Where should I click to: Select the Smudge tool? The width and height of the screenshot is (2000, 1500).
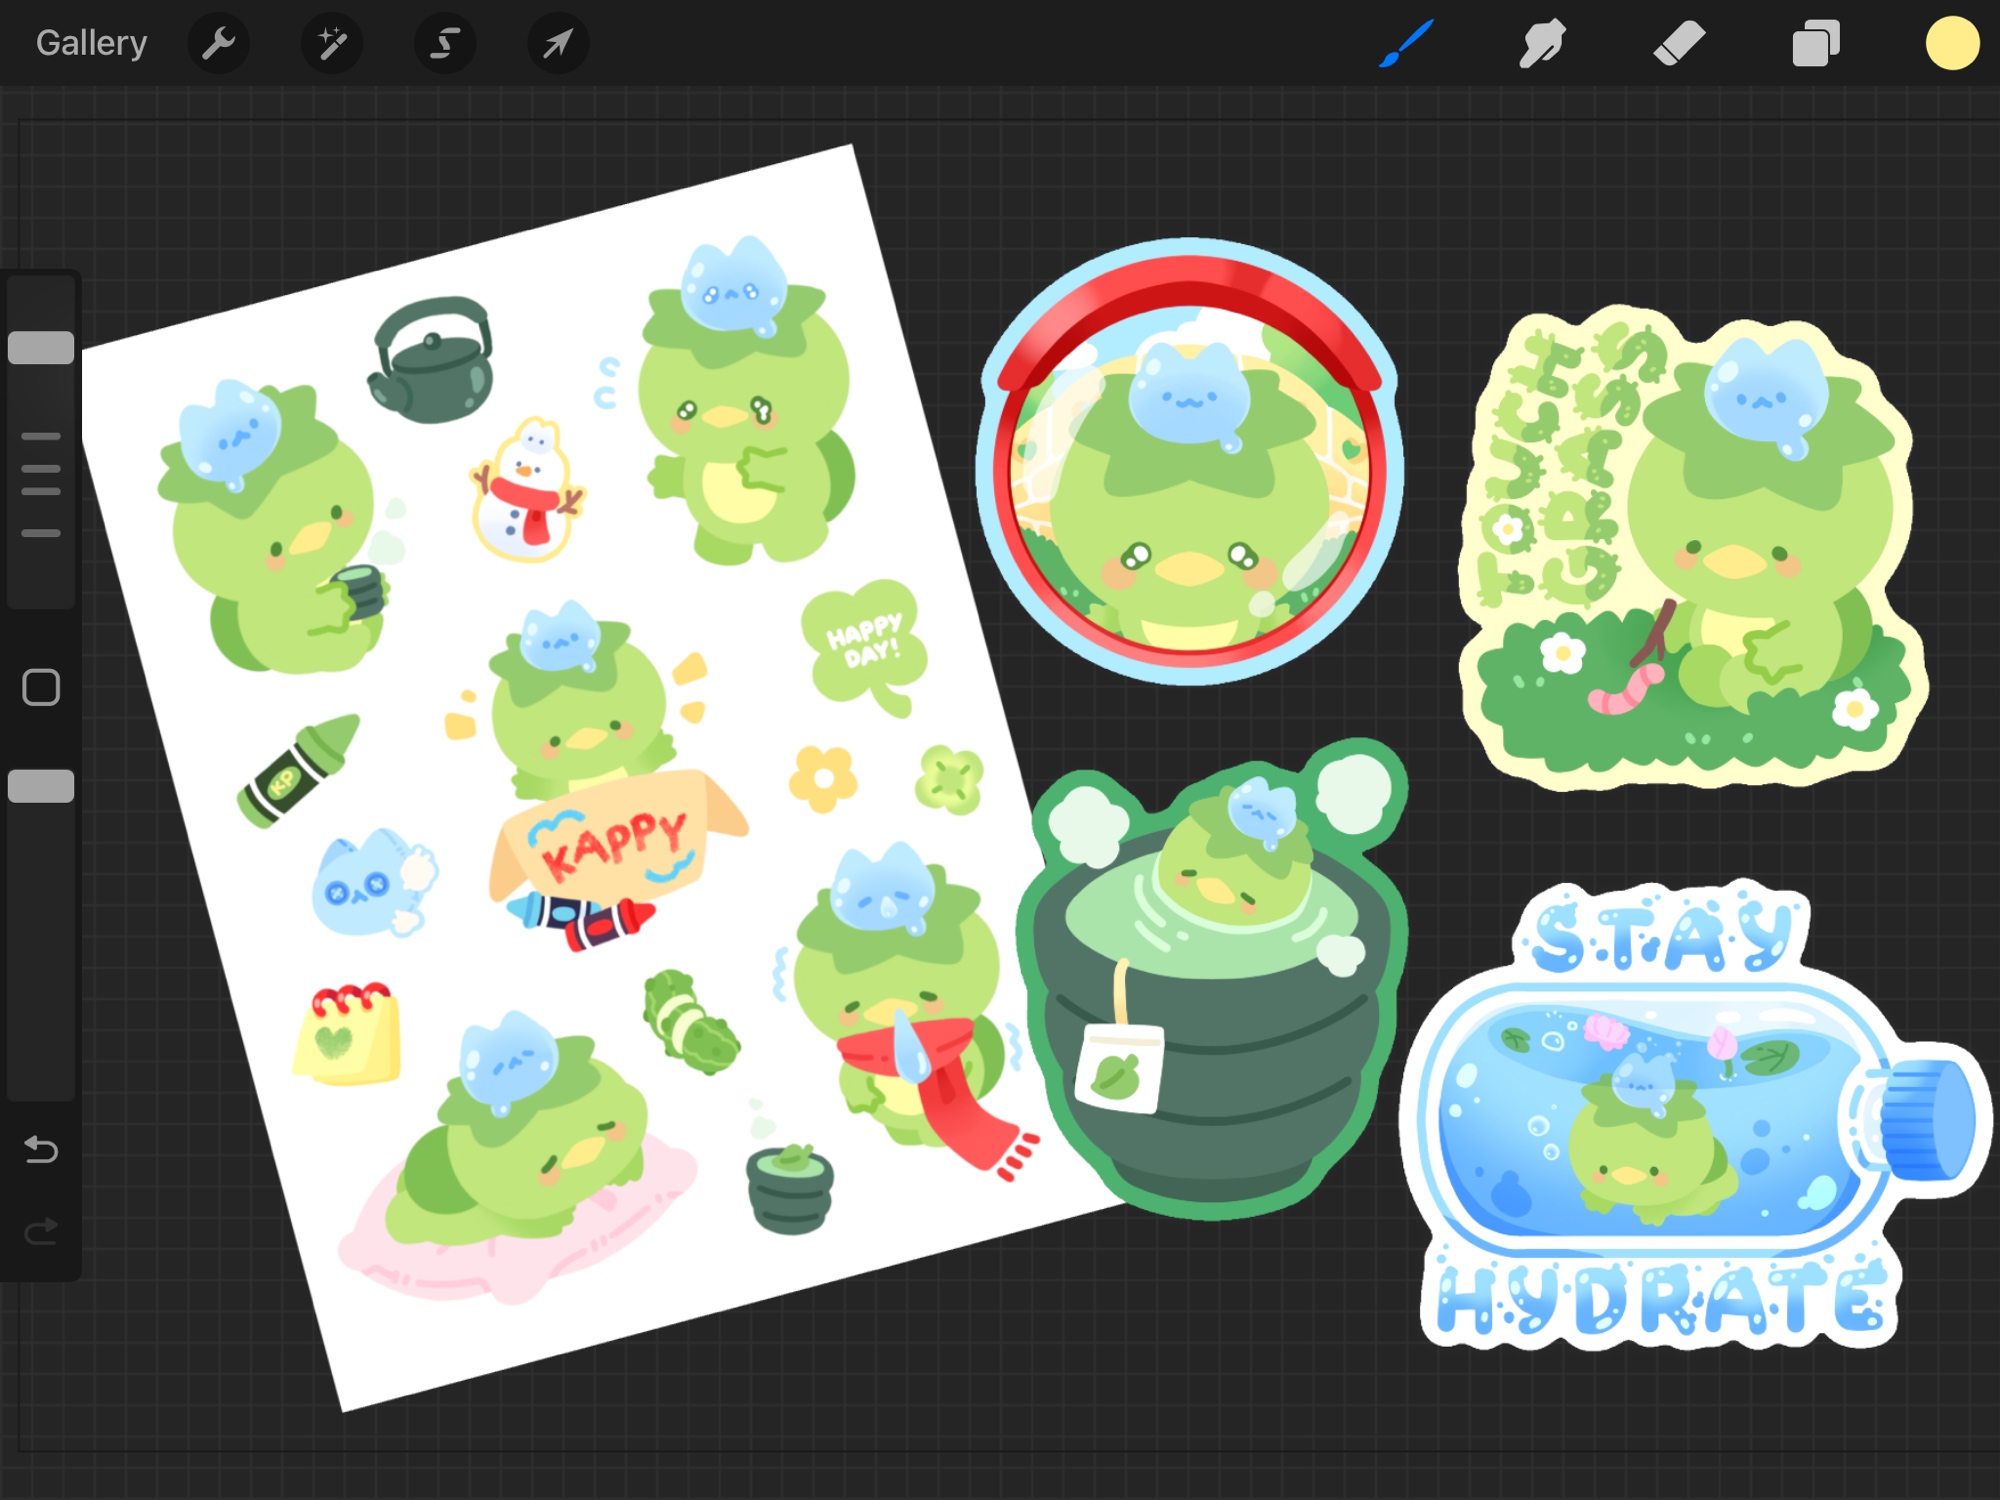(x=1542, y=43)
